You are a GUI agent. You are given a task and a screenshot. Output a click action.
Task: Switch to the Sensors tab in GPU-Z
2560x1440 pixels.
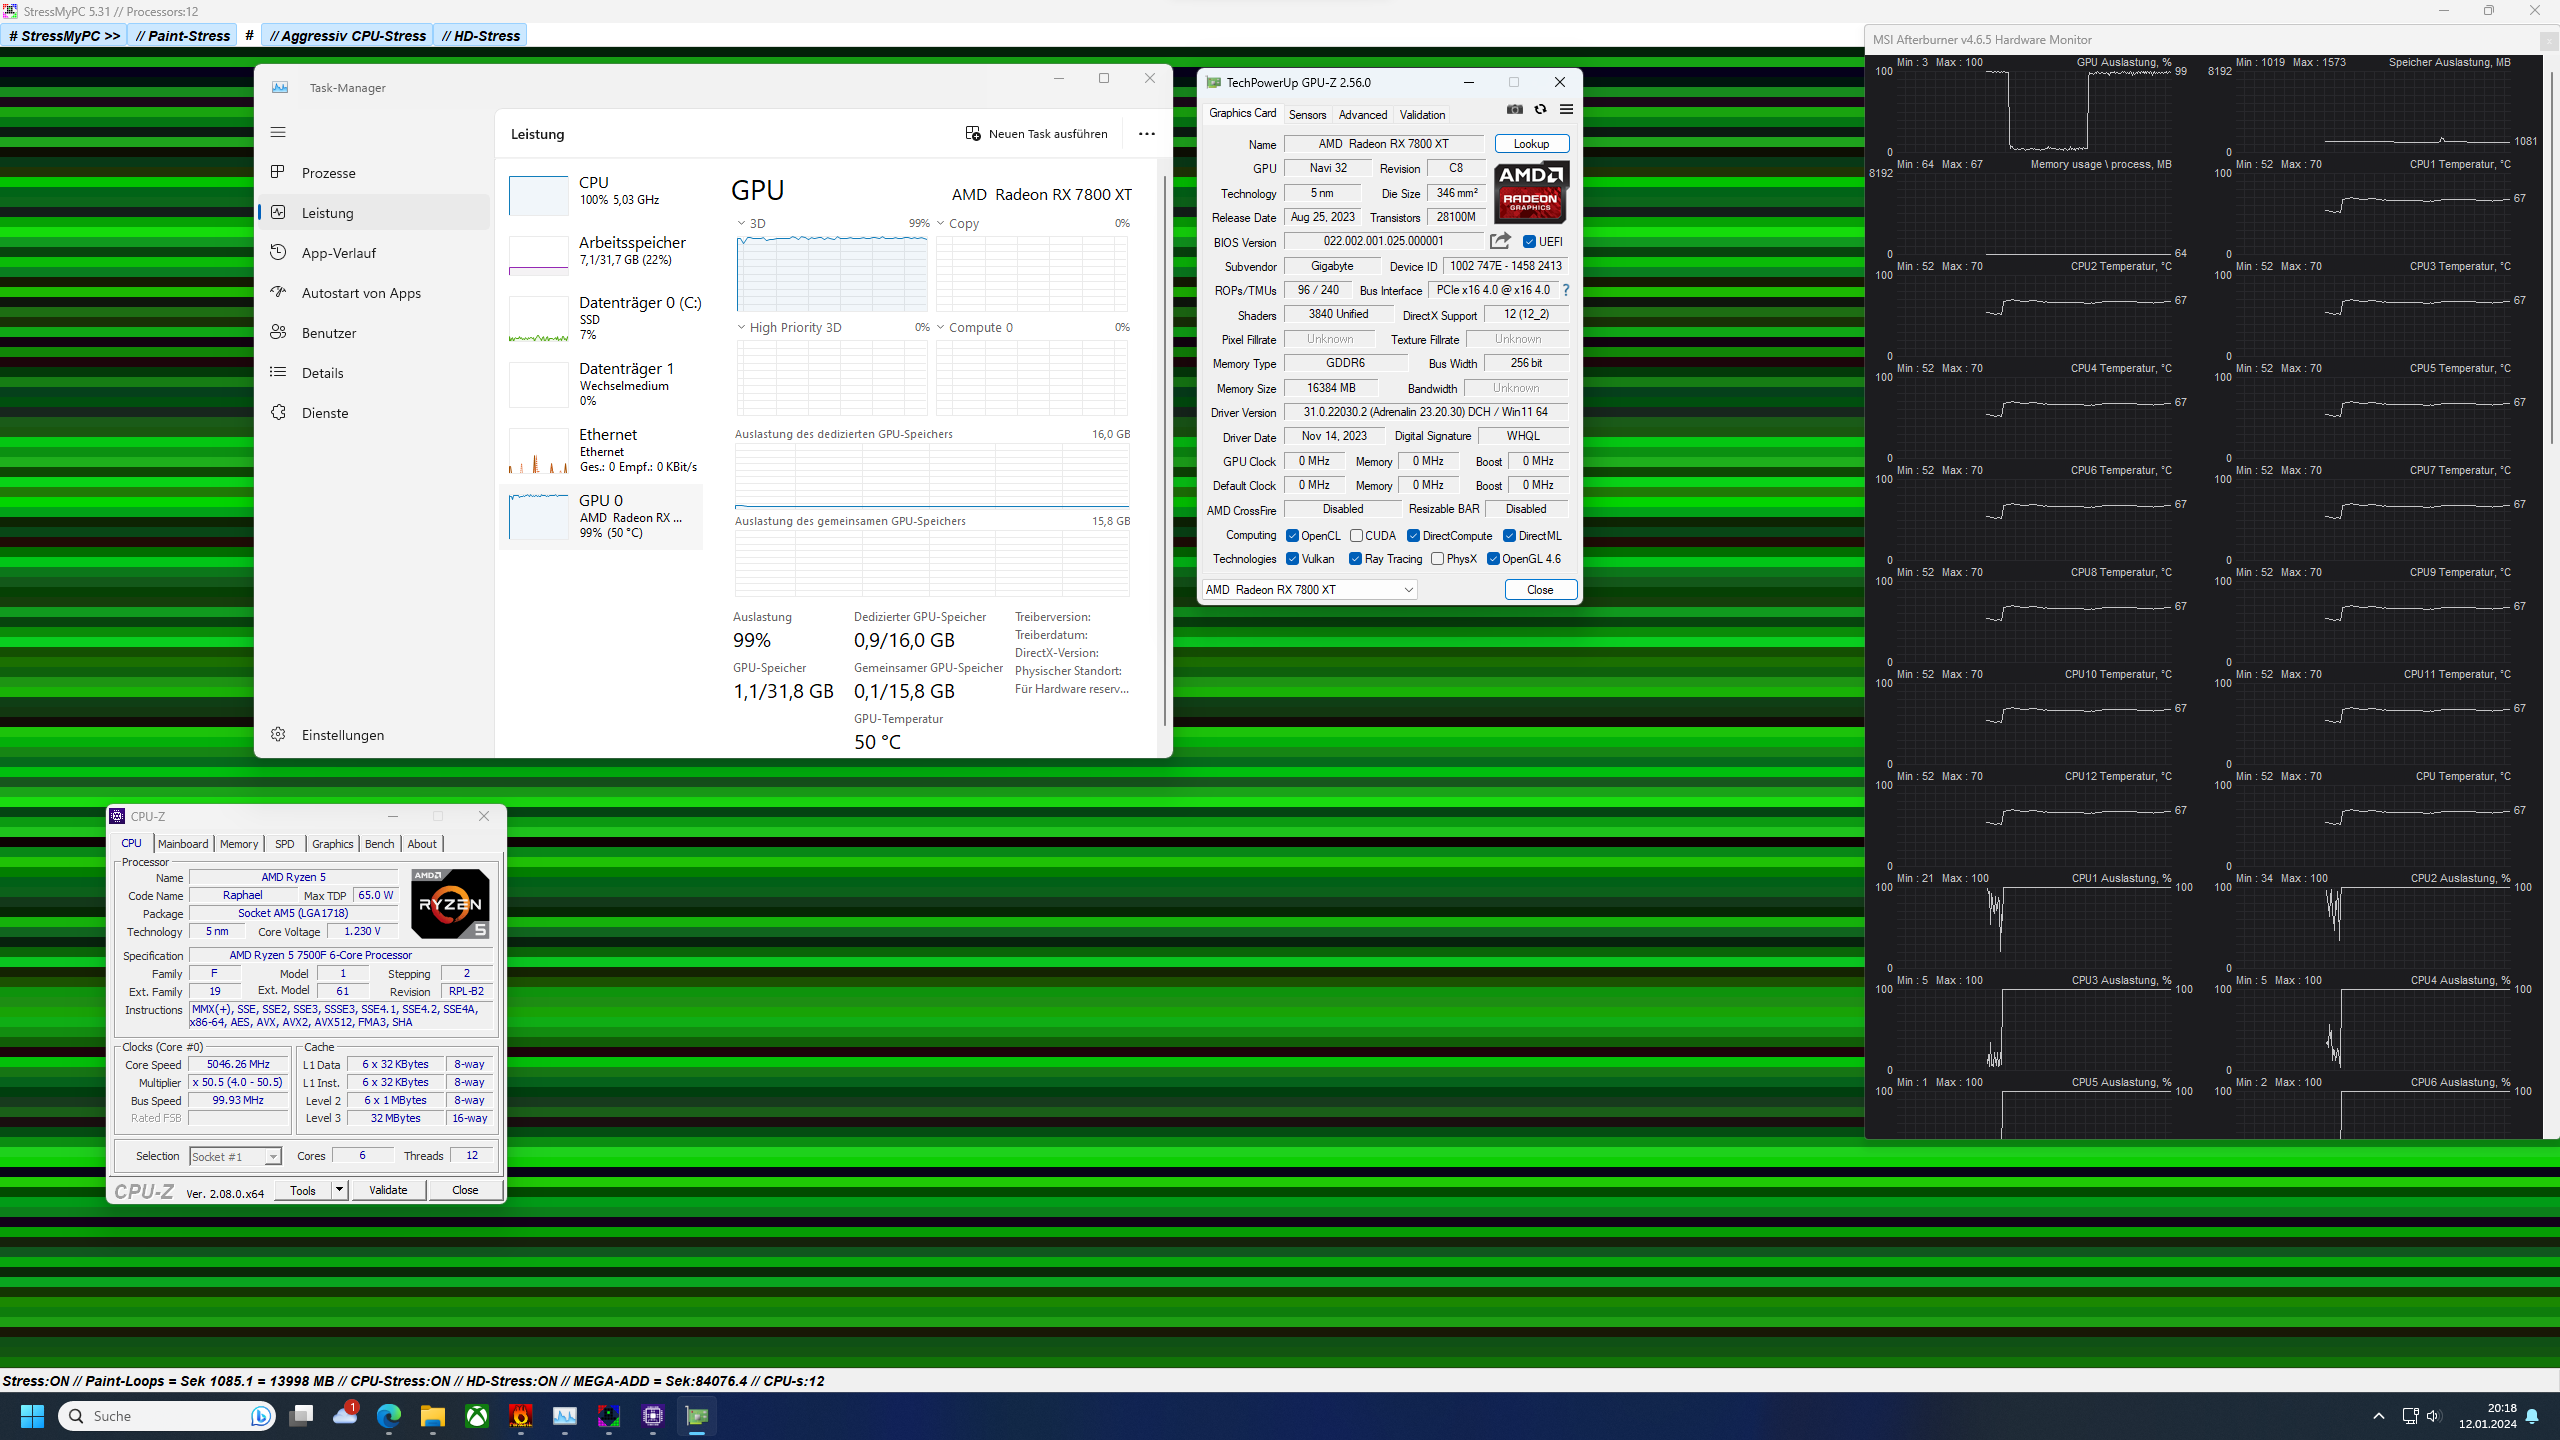1307,115
